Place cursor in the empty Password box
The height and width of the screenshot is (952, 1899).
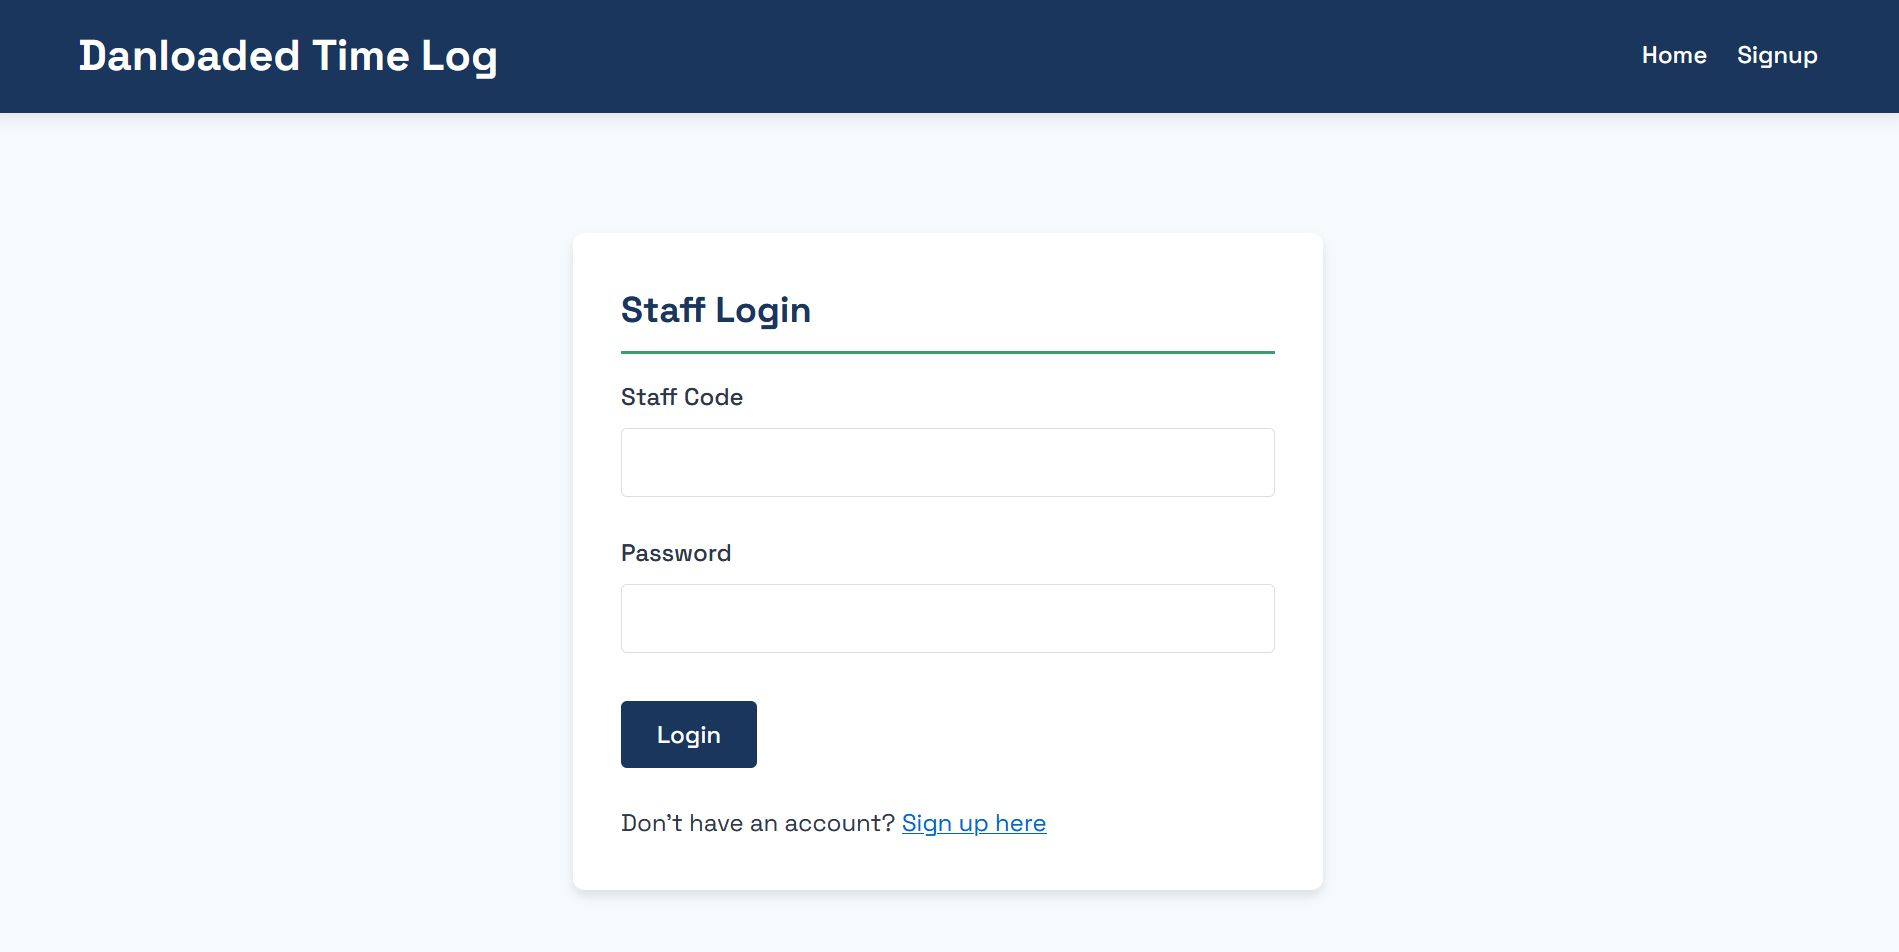coord(947,618)
